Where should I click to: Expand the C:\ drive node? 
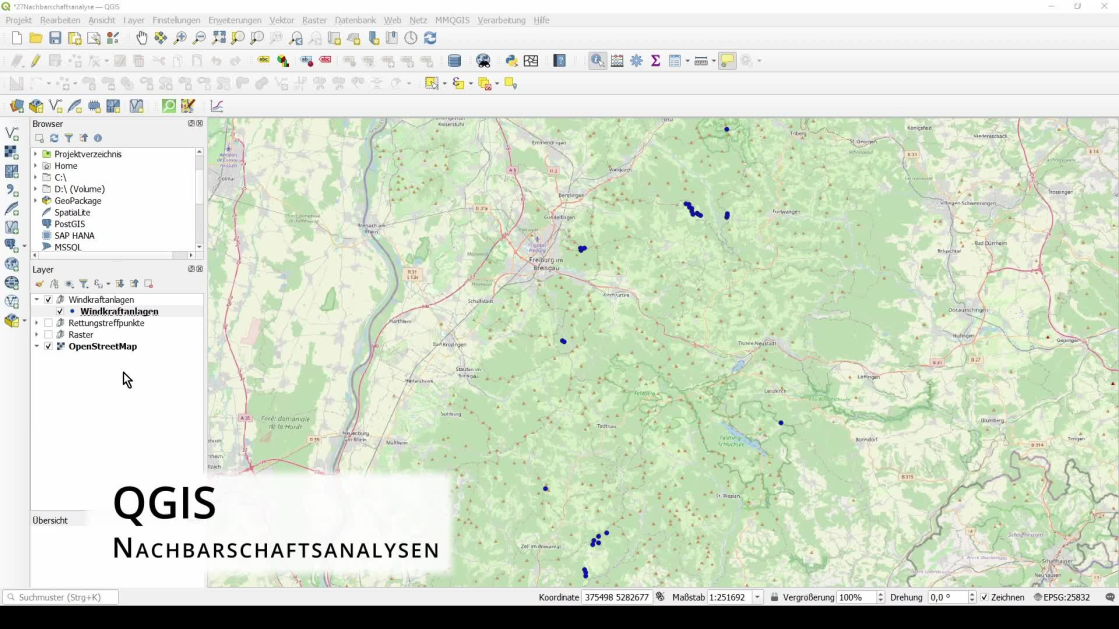(x=36, y=177)
